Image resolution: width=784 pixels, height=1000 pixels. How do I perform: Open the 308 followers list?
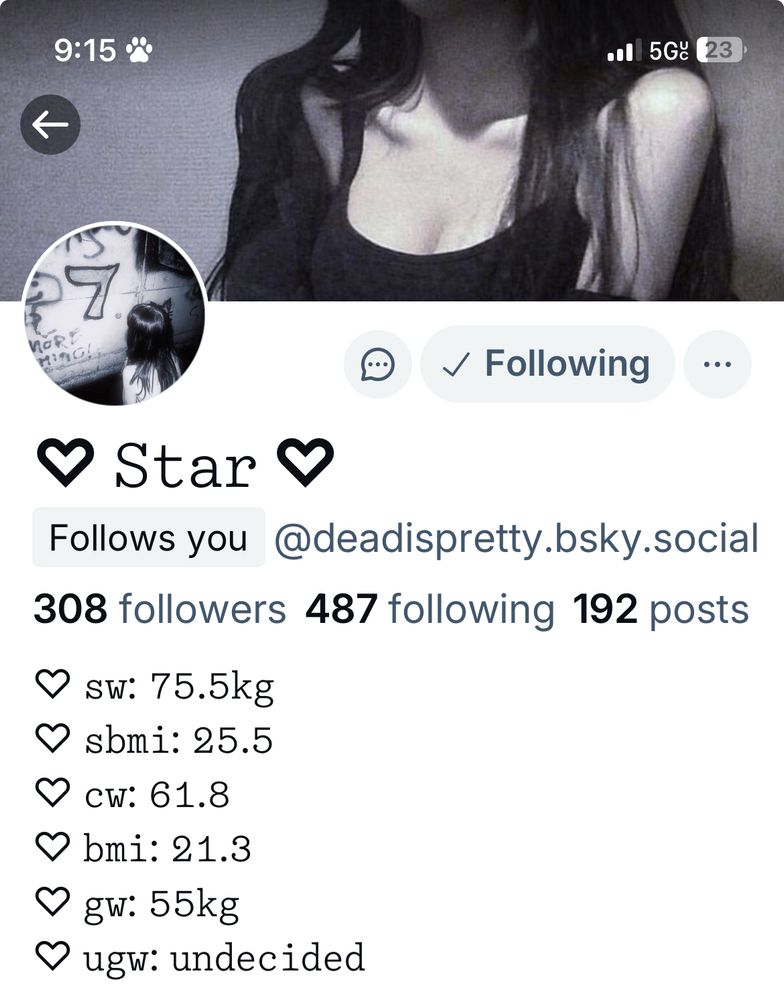[x=159, y=609]
